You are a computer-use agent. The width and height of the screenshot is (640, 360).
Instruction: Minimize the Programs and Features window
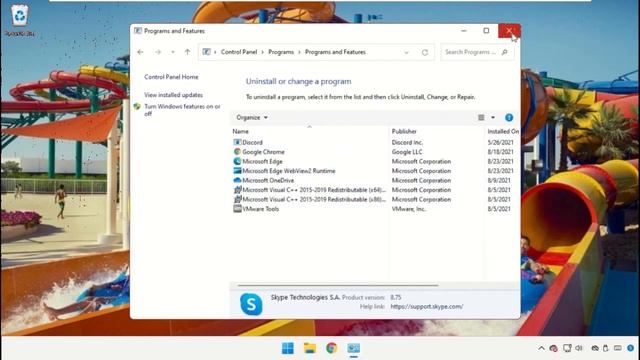click(x=464, y=31)
